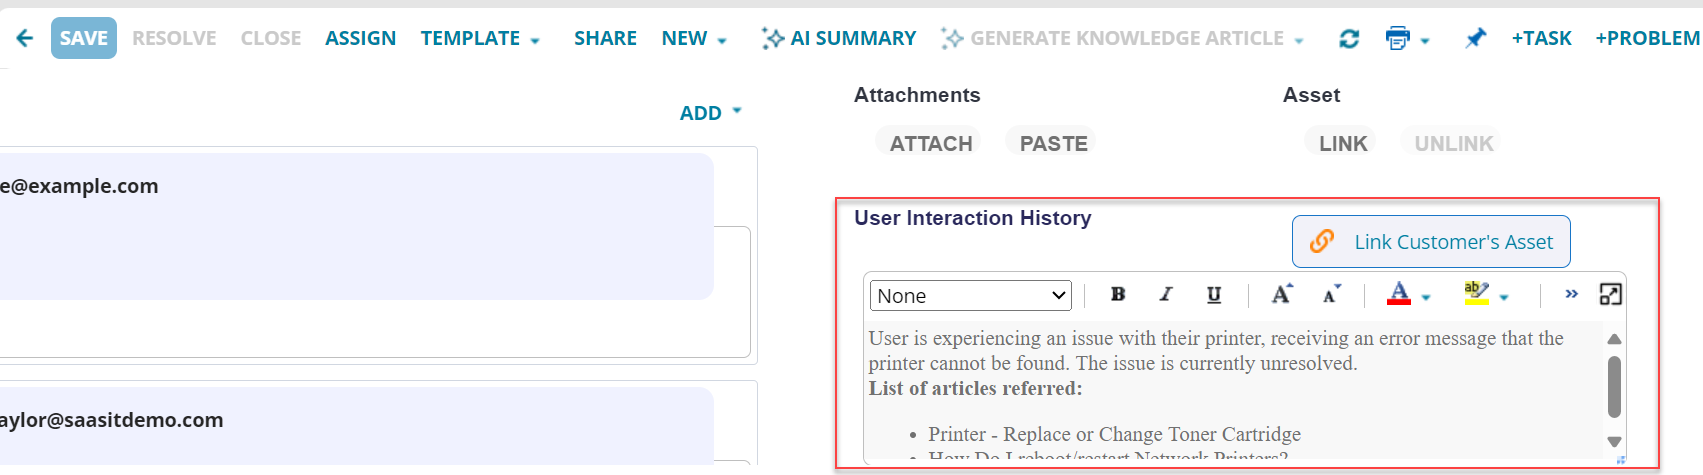Pin the incident with pushpin icon
1703x475 pixels.
1475,38
